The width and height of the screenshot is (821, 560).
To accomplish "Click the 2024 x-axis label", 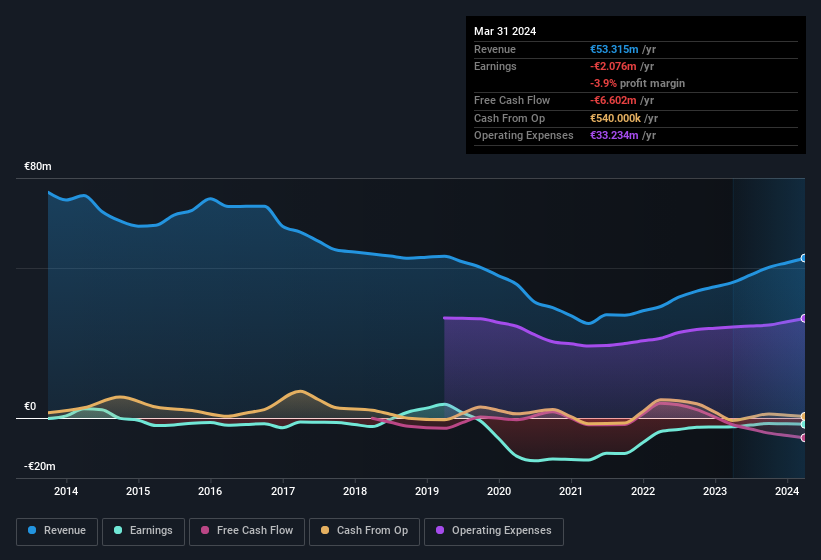I will coord(787,491).
